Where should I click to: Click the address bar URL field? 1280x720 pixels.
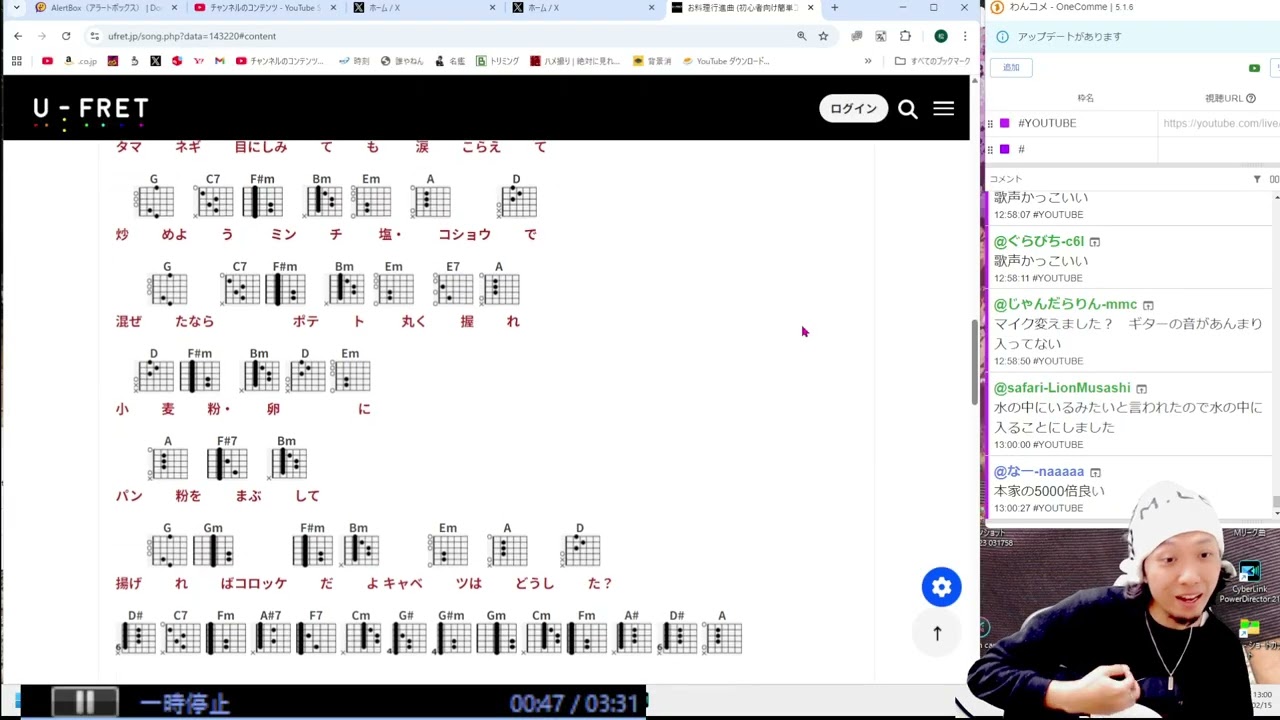point(440,36)
